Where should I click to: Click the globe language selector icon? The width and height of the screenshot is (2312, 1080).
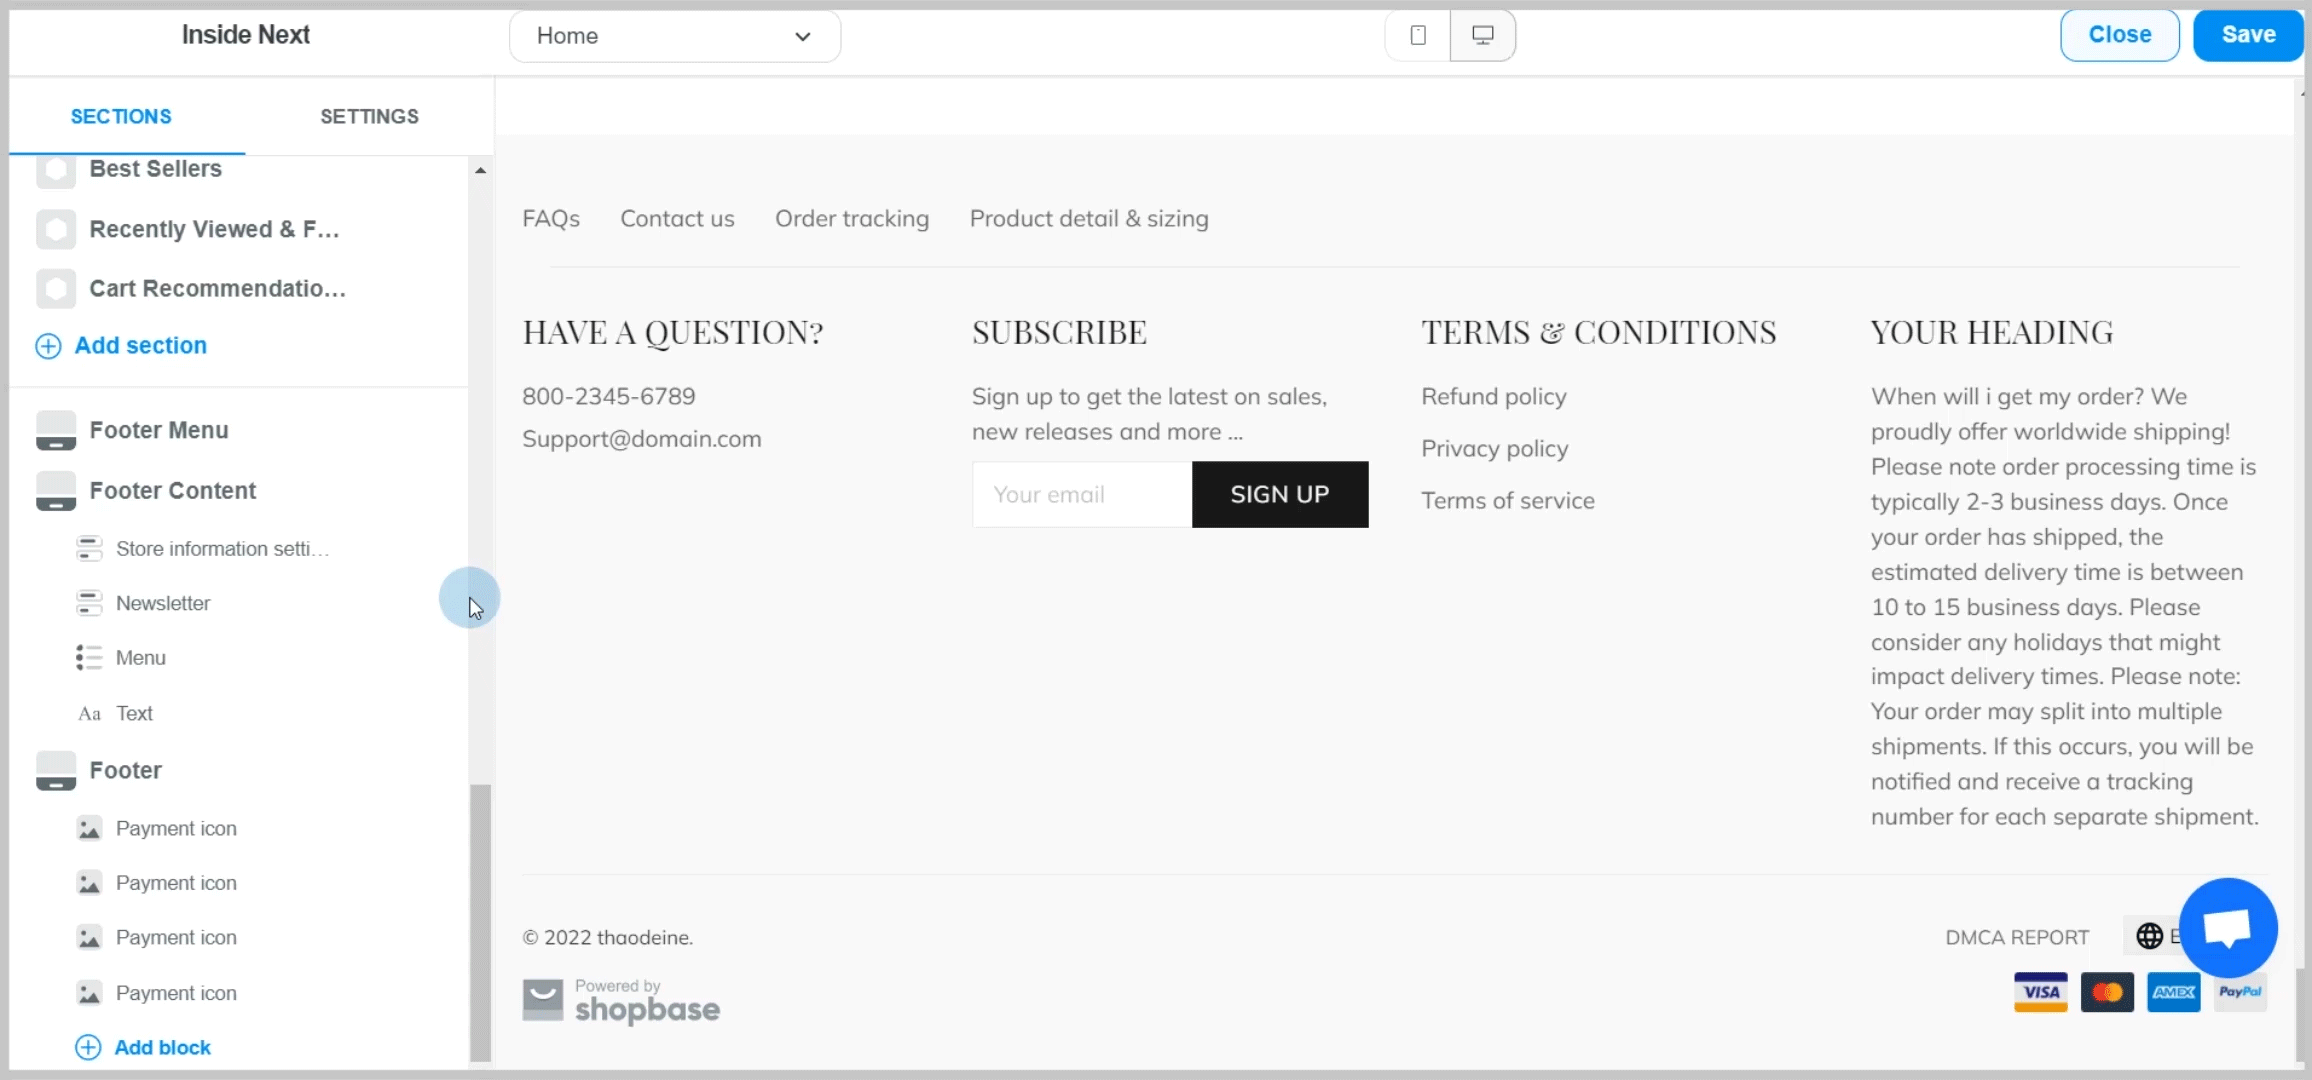coord(2149,936)
